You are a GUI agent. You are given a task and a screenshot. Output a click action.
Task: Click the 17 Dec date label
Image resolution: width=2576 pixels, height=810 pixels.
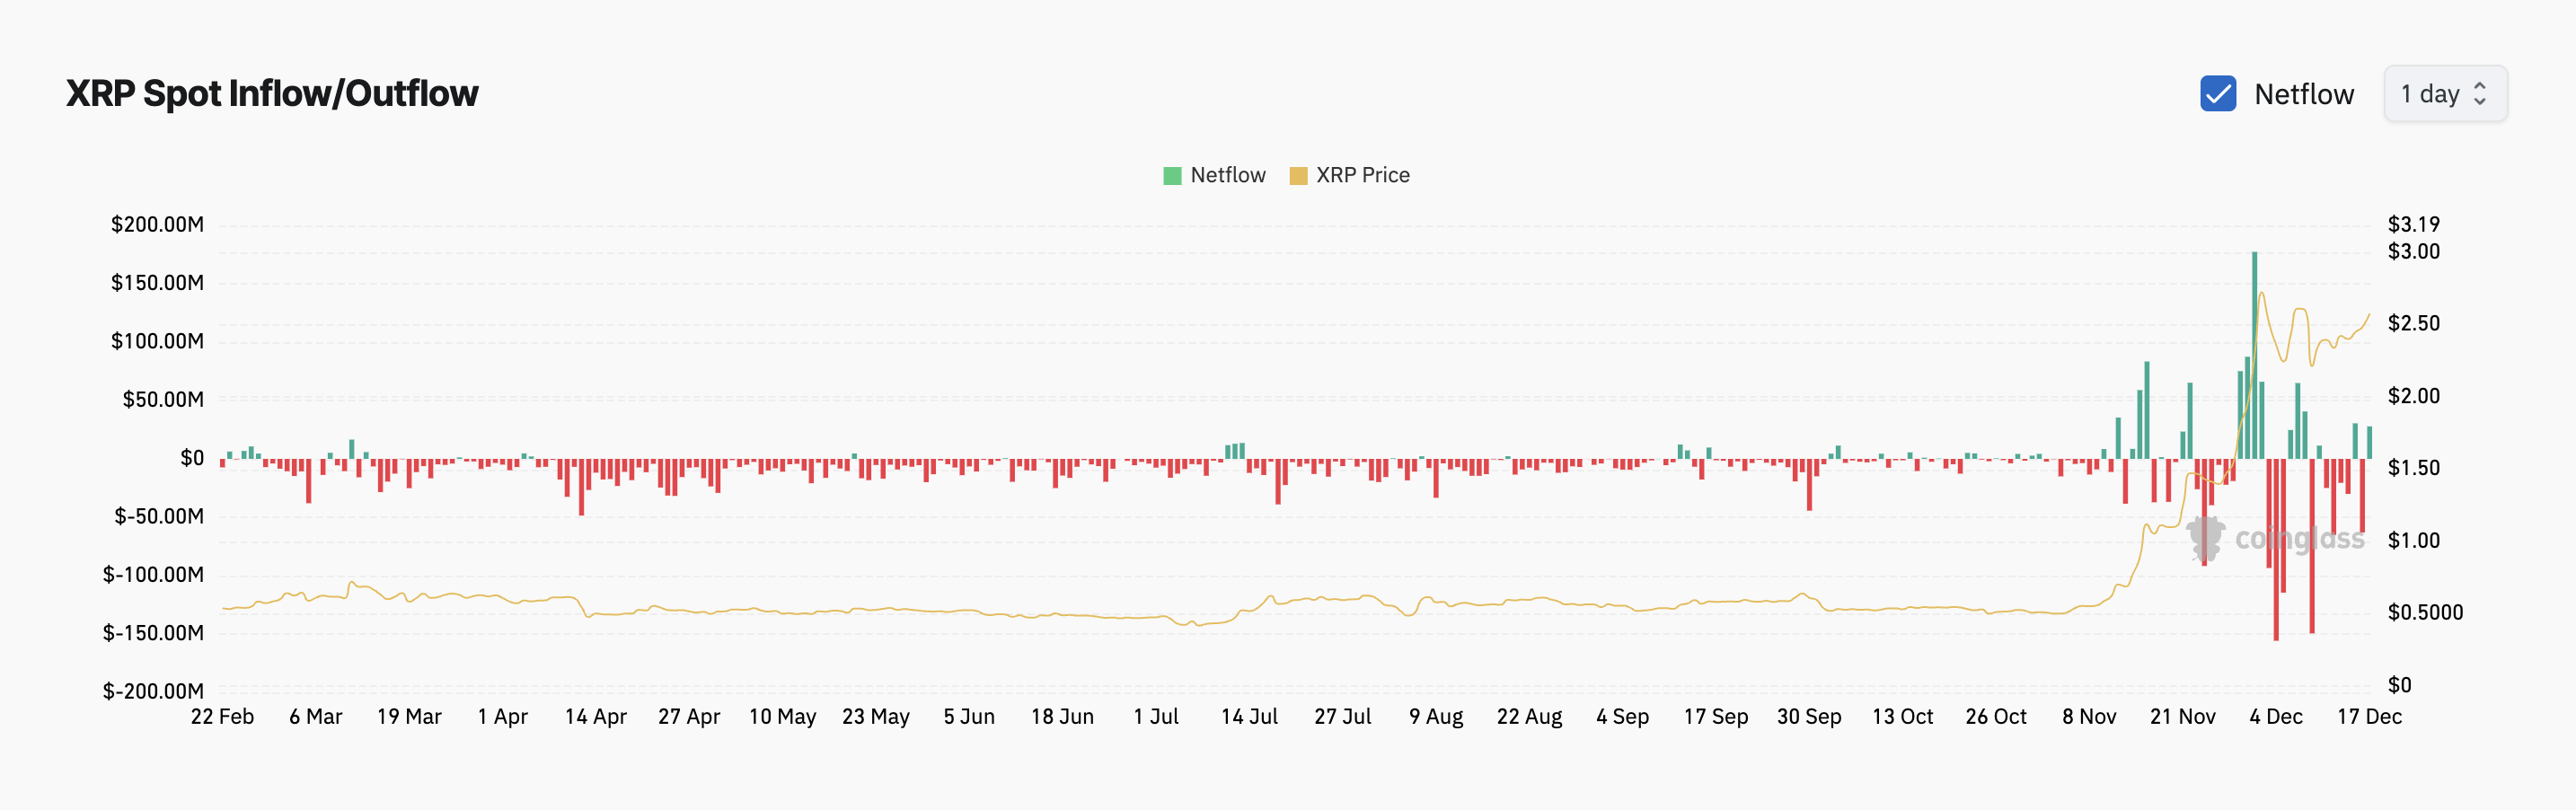[2368, 716]
